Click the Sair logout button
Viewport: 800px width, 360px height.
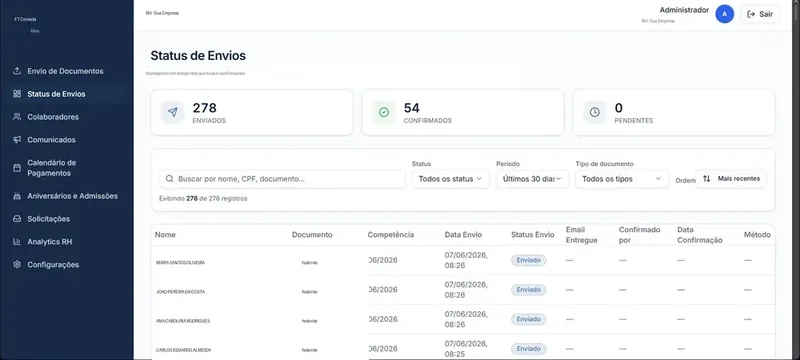[x=760, y=14]
